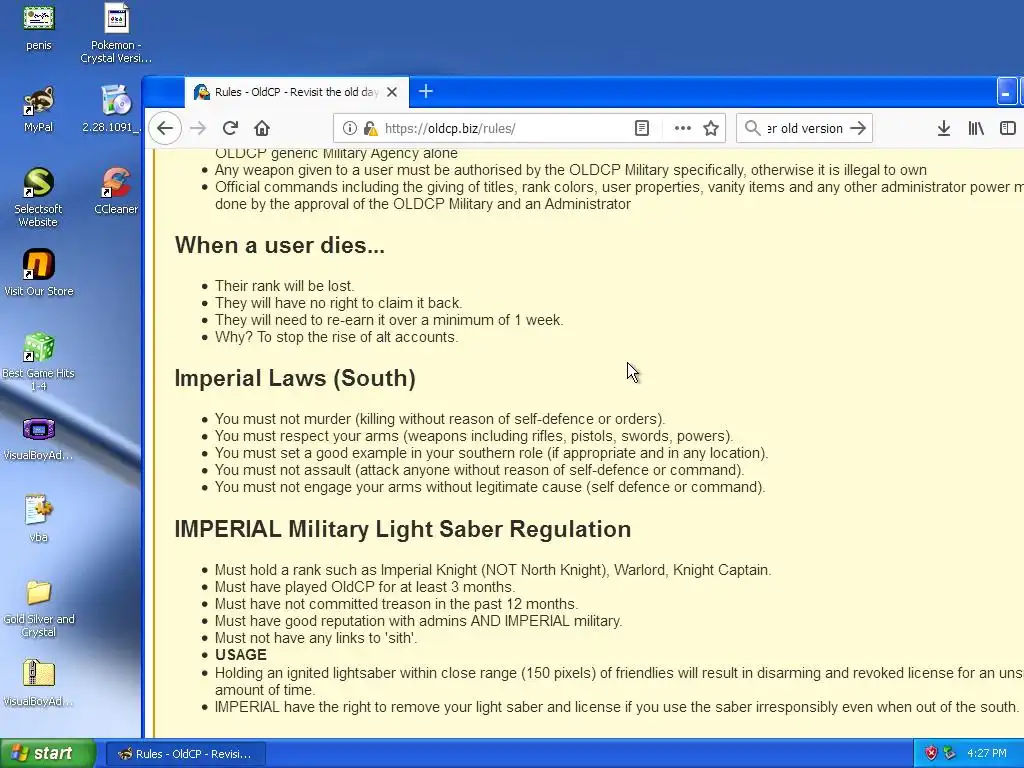Select the Pokemon Crystal Version desktop icon
Viewport: 1024px width, 768px height.
116,34
